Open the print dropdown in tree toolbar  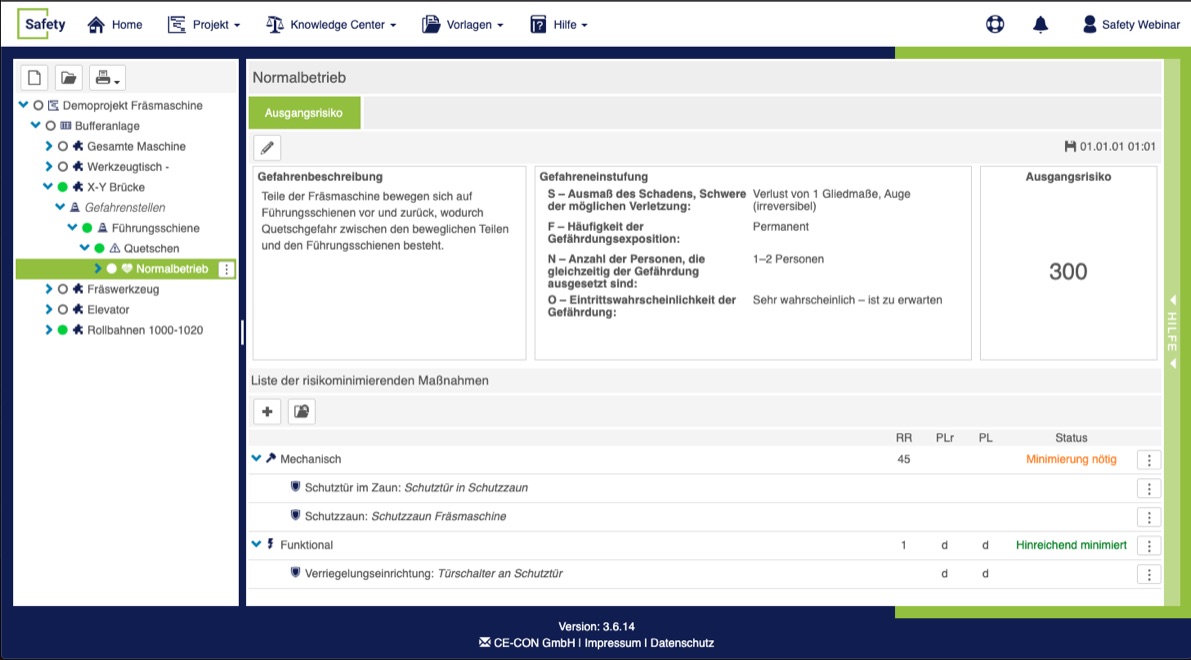(x=107, y=77)
